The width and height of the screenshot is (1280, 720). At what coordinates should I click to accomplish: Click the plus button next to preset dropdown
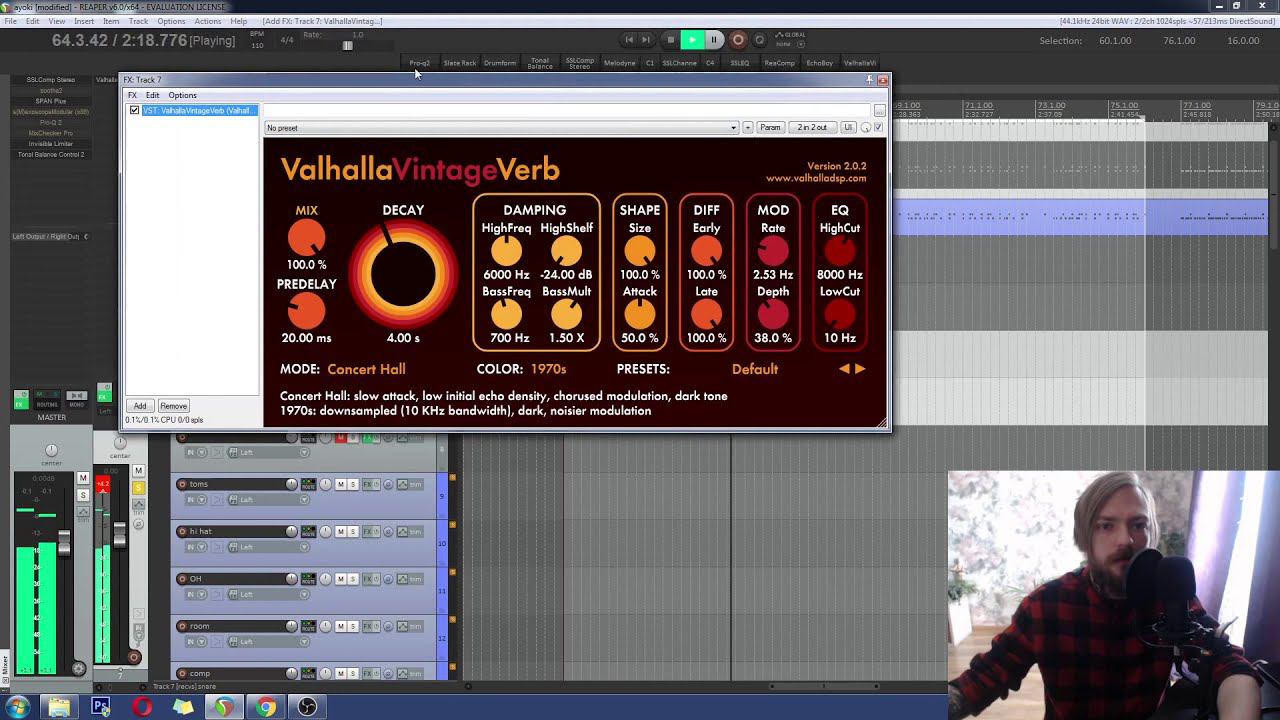click(748, 128)
